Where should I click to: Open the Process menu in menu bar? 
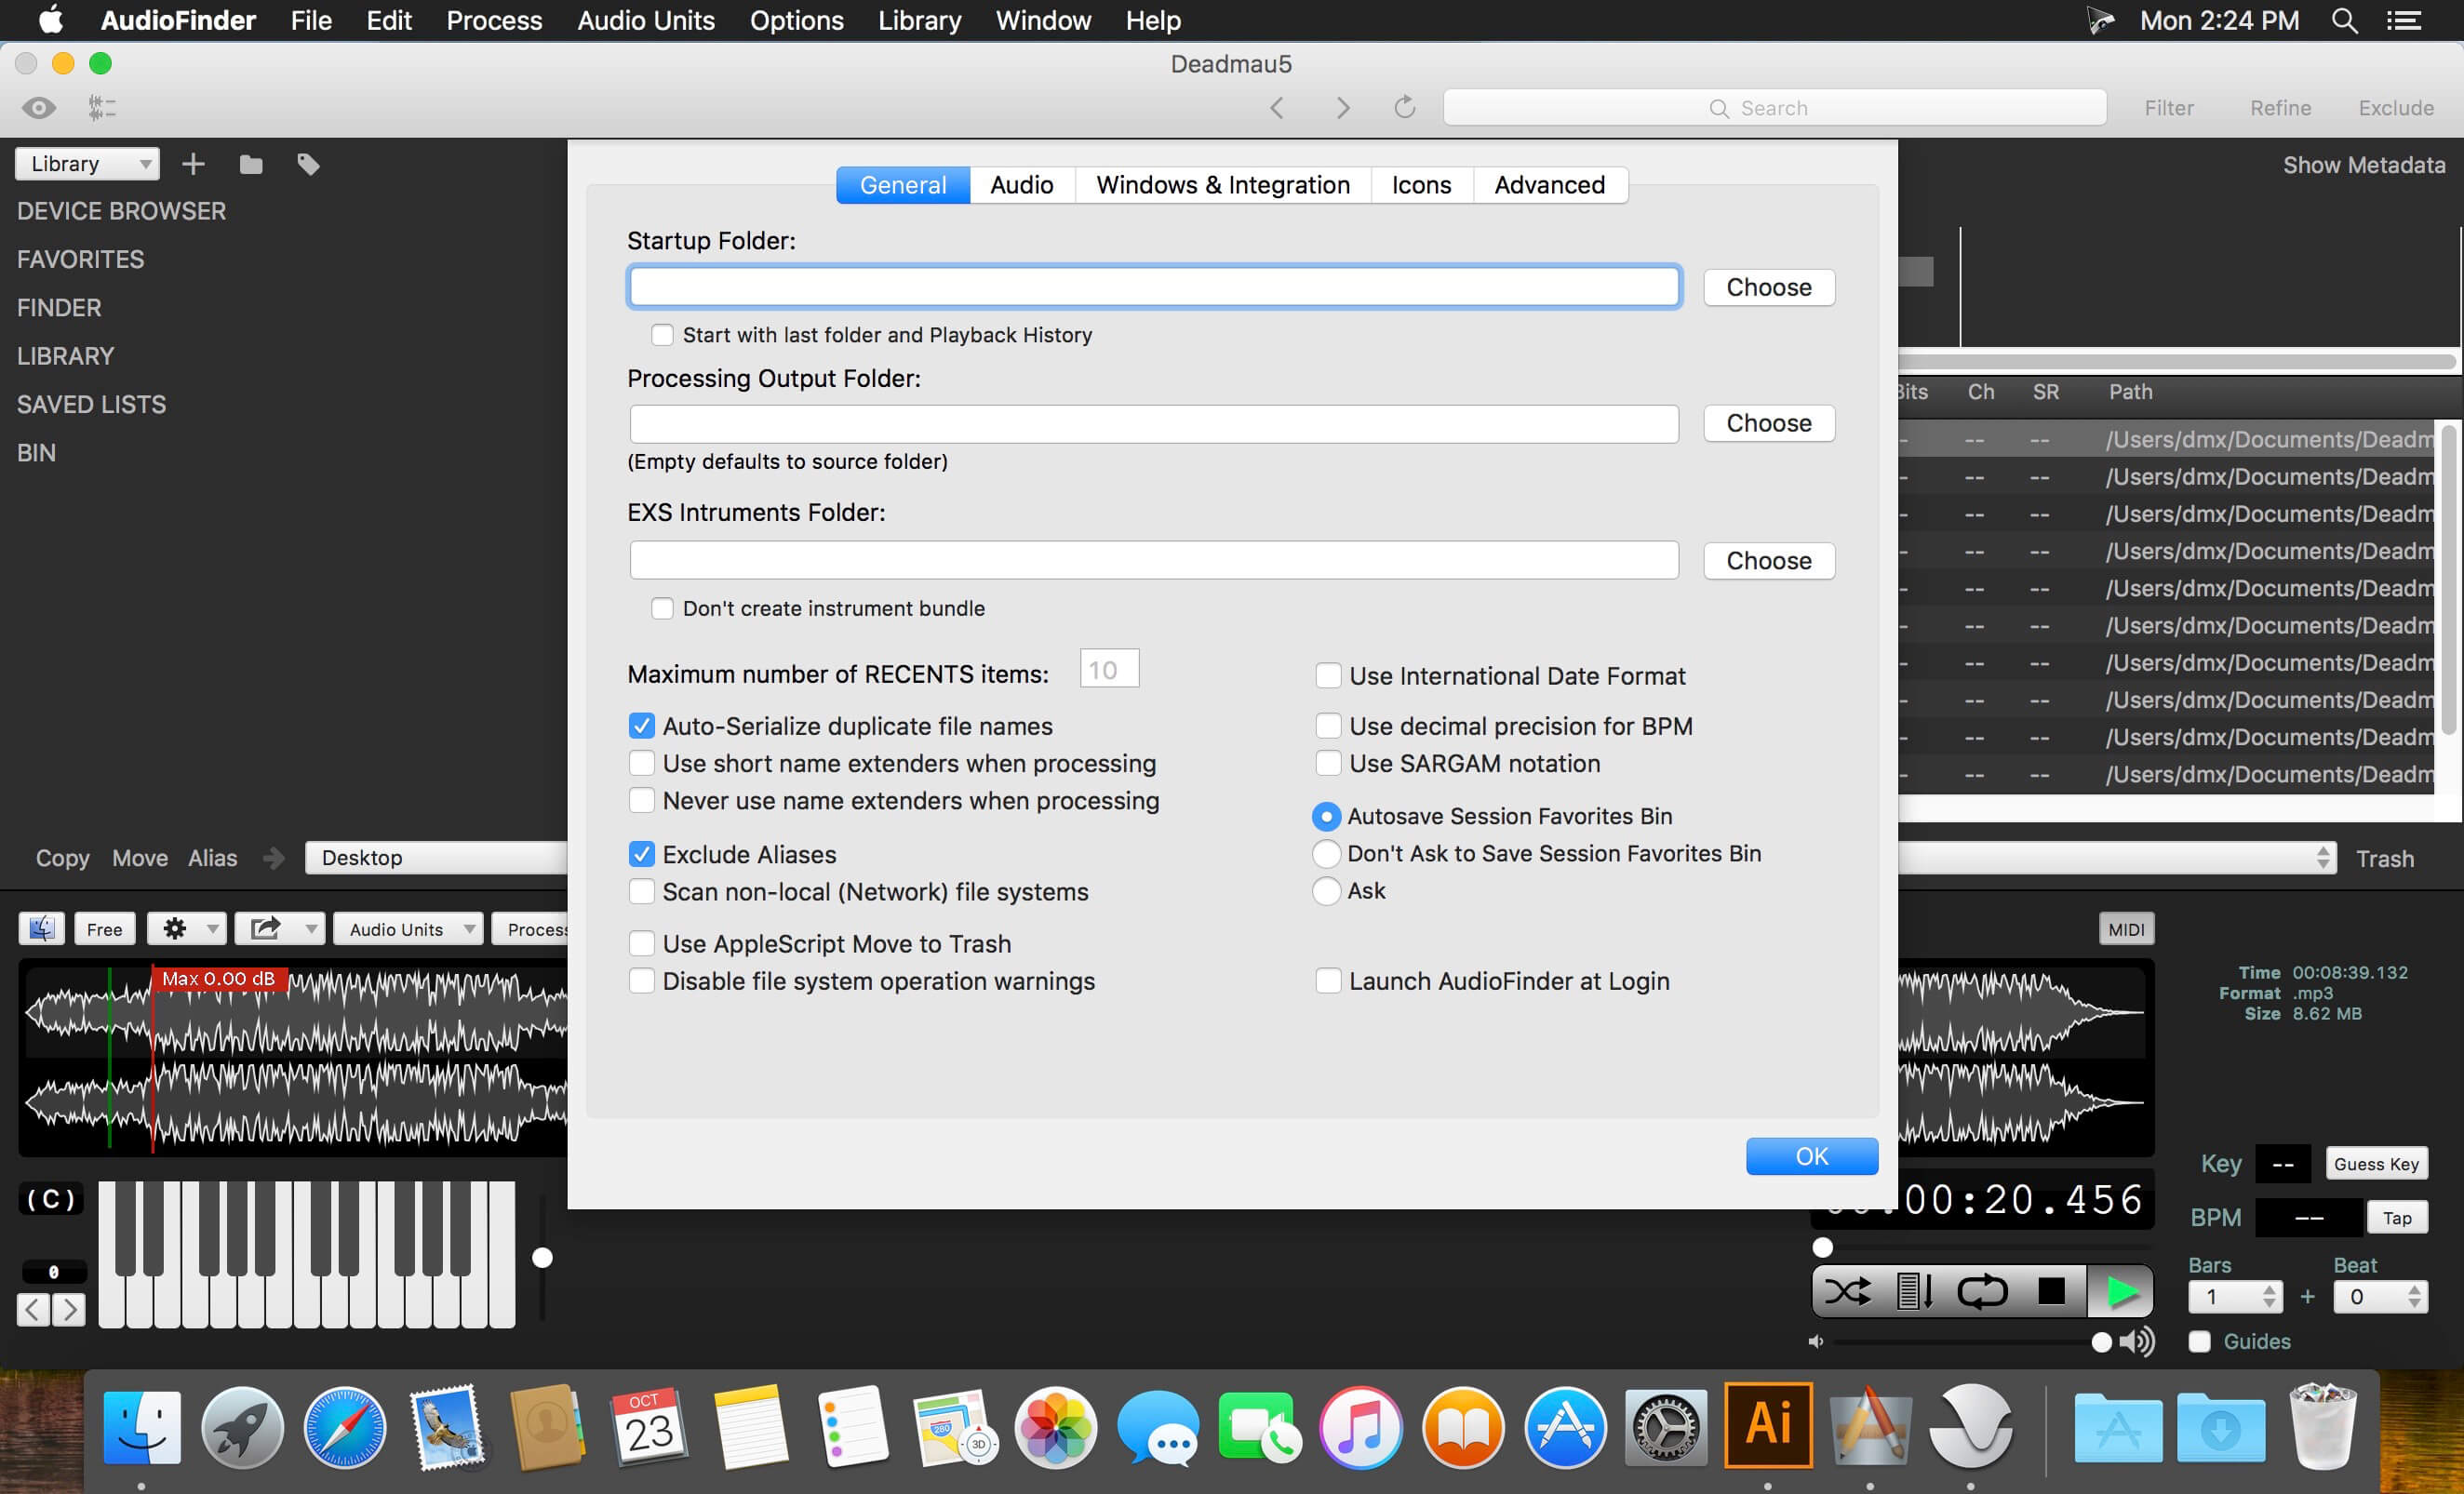coord(494,20)
